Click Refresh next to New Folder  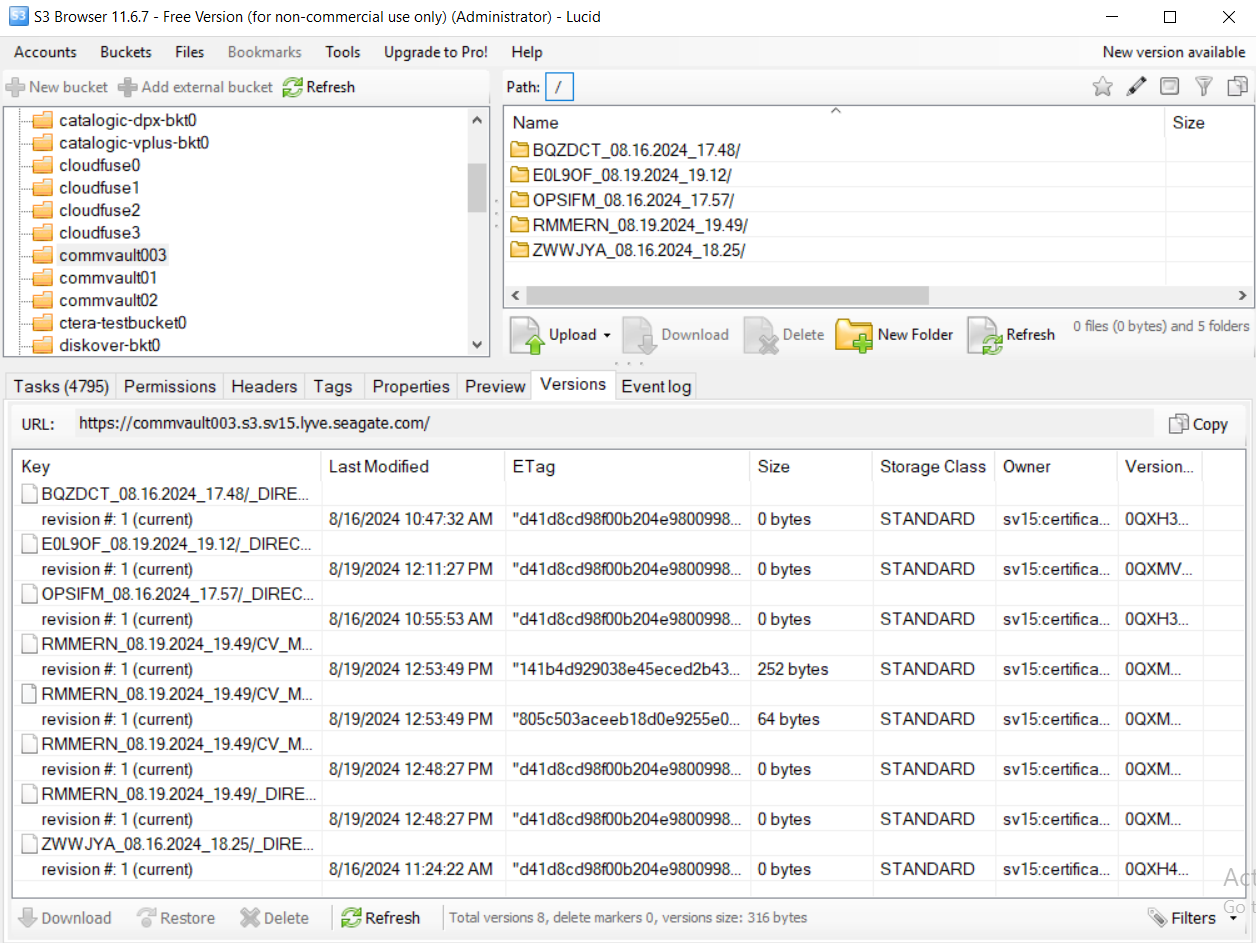[1011, 335]
